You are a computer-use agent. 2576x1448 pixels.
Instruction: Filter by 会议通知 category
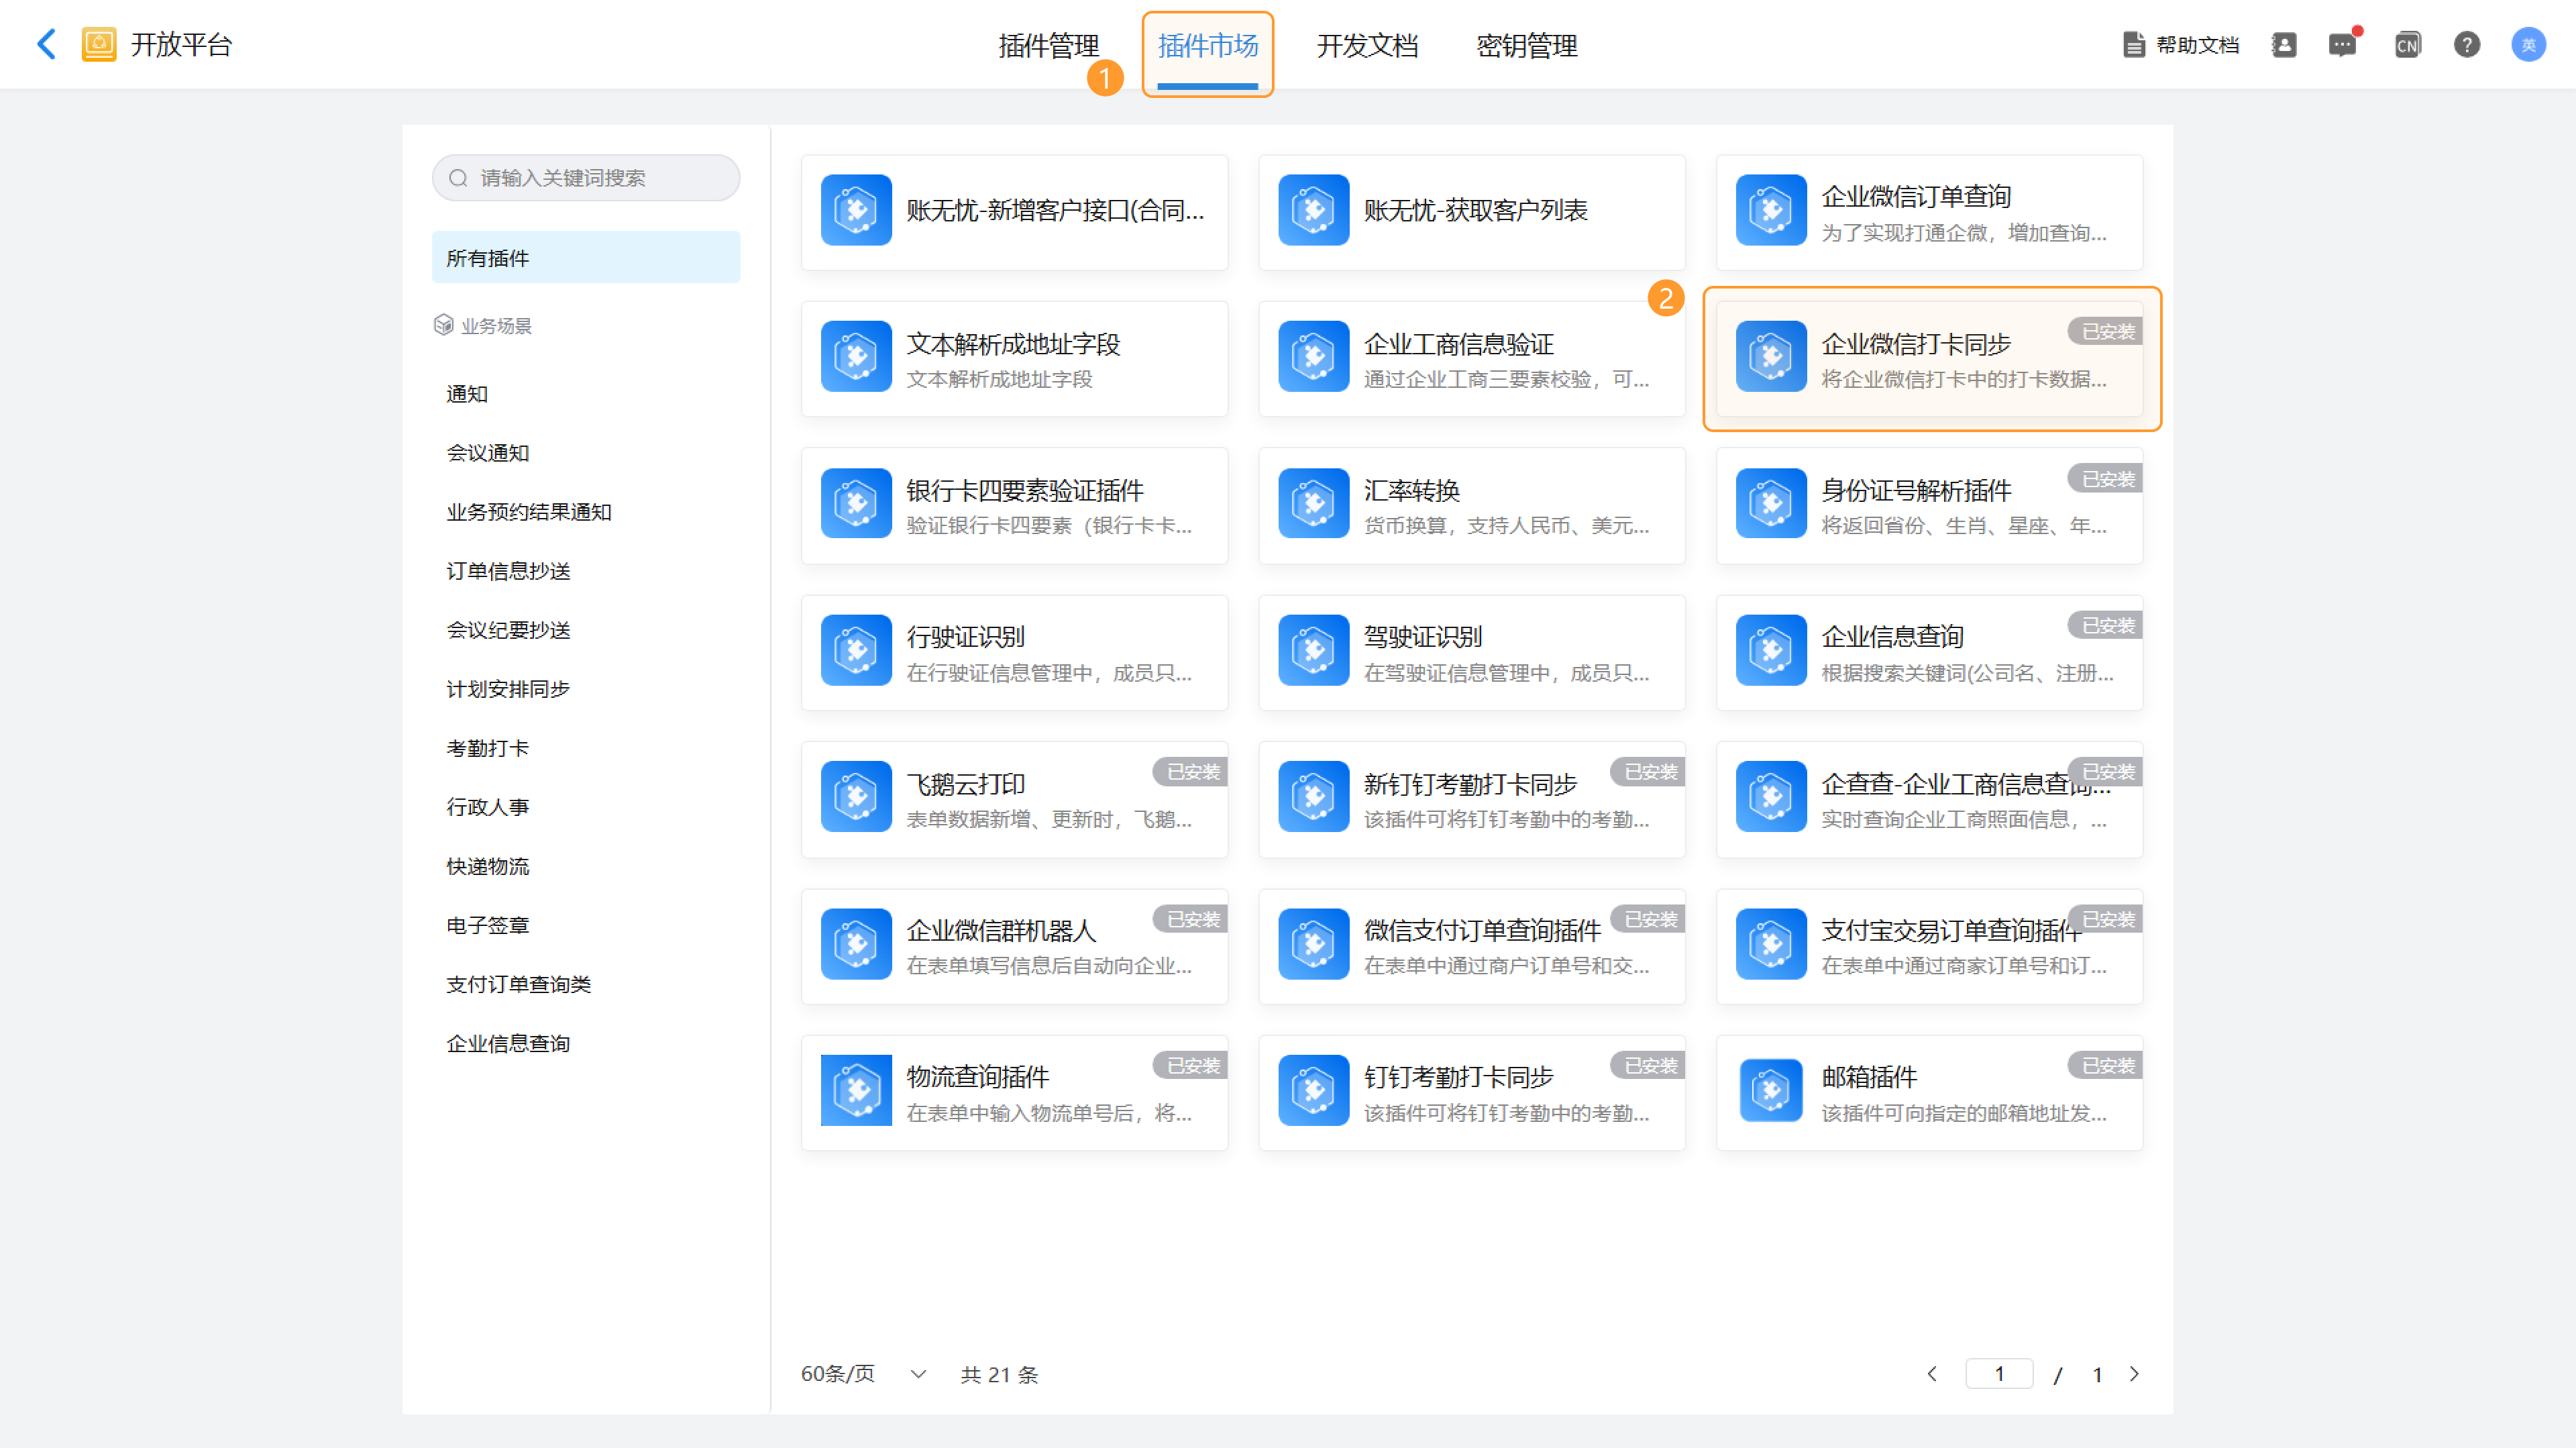(488, 453)
